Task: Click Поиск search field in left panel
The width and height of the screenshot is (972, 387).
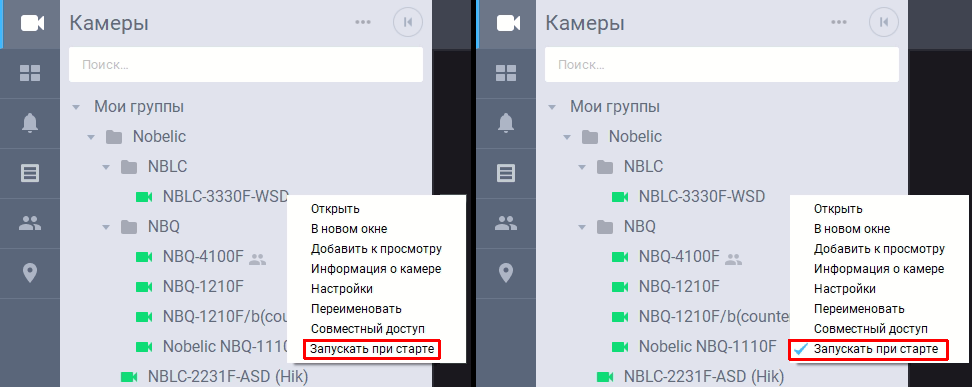Action: click(x=245, y=64)
